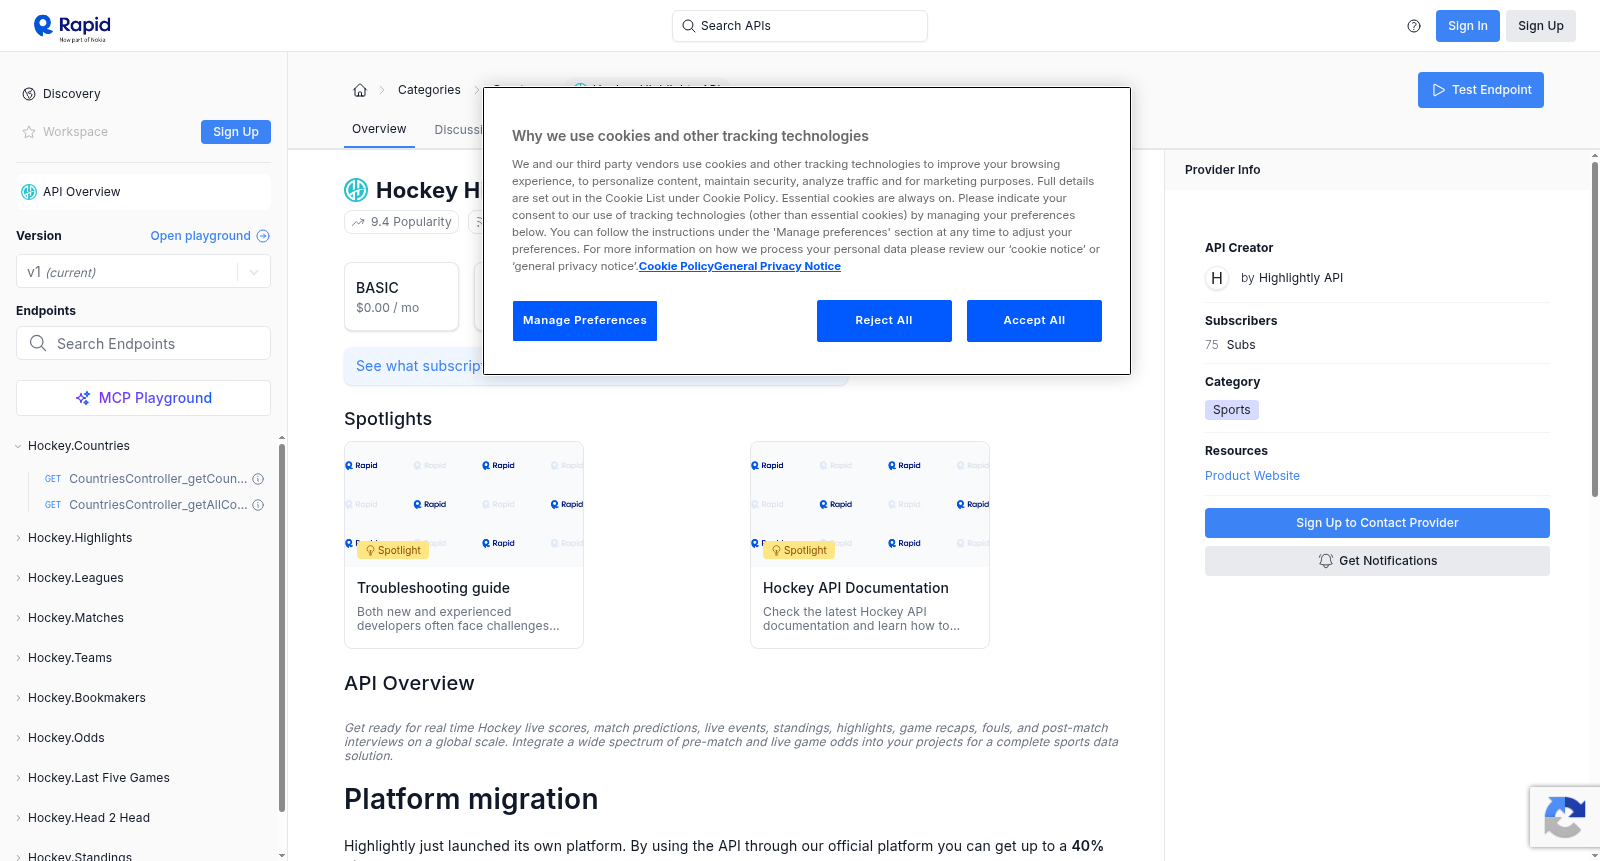
Task: Click the Rapid logo in the header
Action: (72, 27)
